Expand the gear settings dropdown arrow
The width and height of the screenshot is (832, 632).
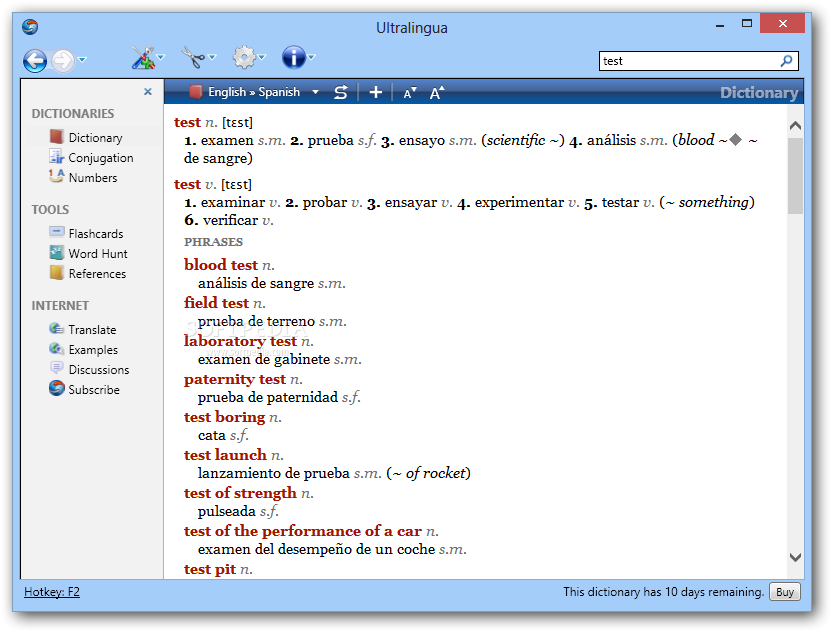(x=262, y=57)
